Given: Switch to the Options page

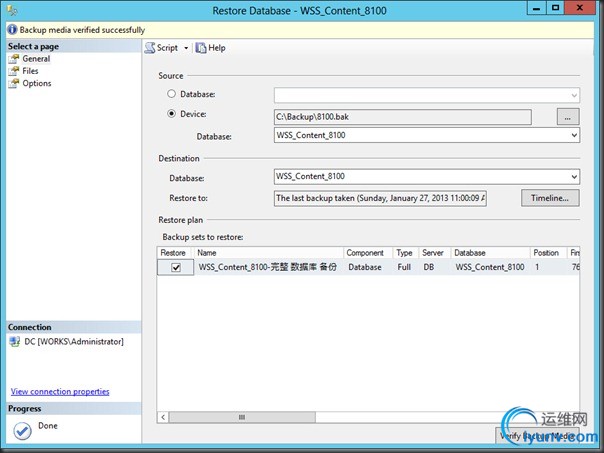Looking at the screenshot, I should point(37,83).
